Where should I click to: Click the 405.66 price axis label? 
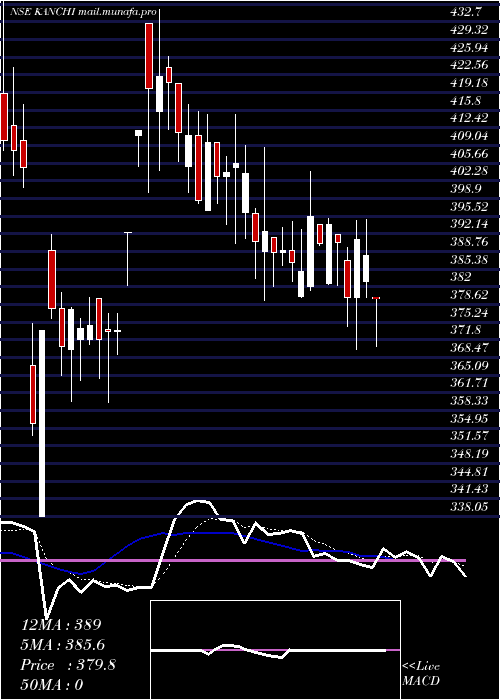pyautogui.click(x=470, y=154)
